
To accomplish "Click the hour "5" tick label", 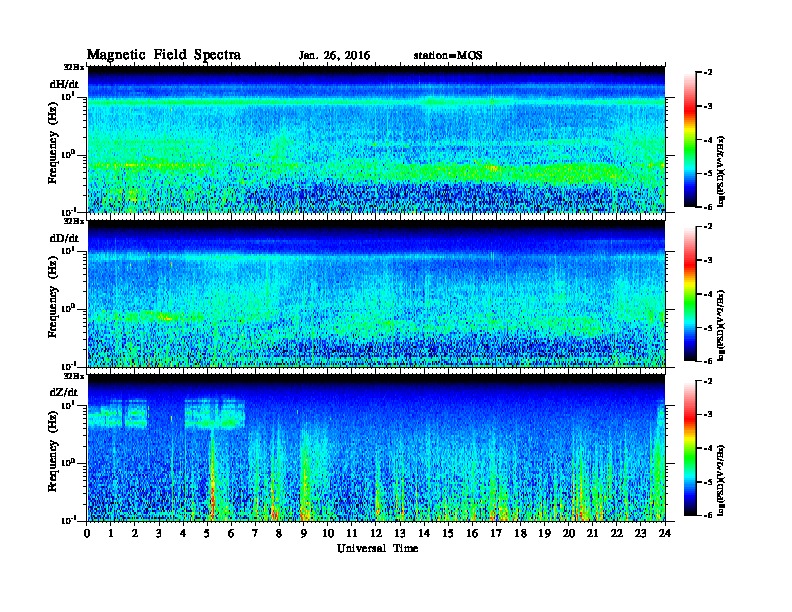I will coord(208,533).
